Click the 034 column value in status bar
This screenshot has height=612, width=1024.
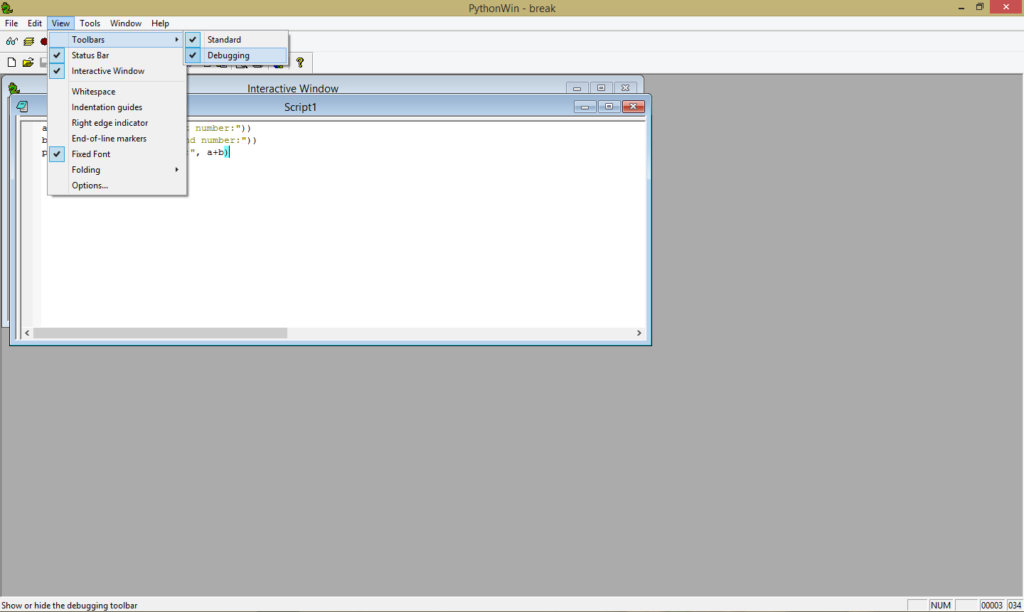click(x=1014, y=605)
